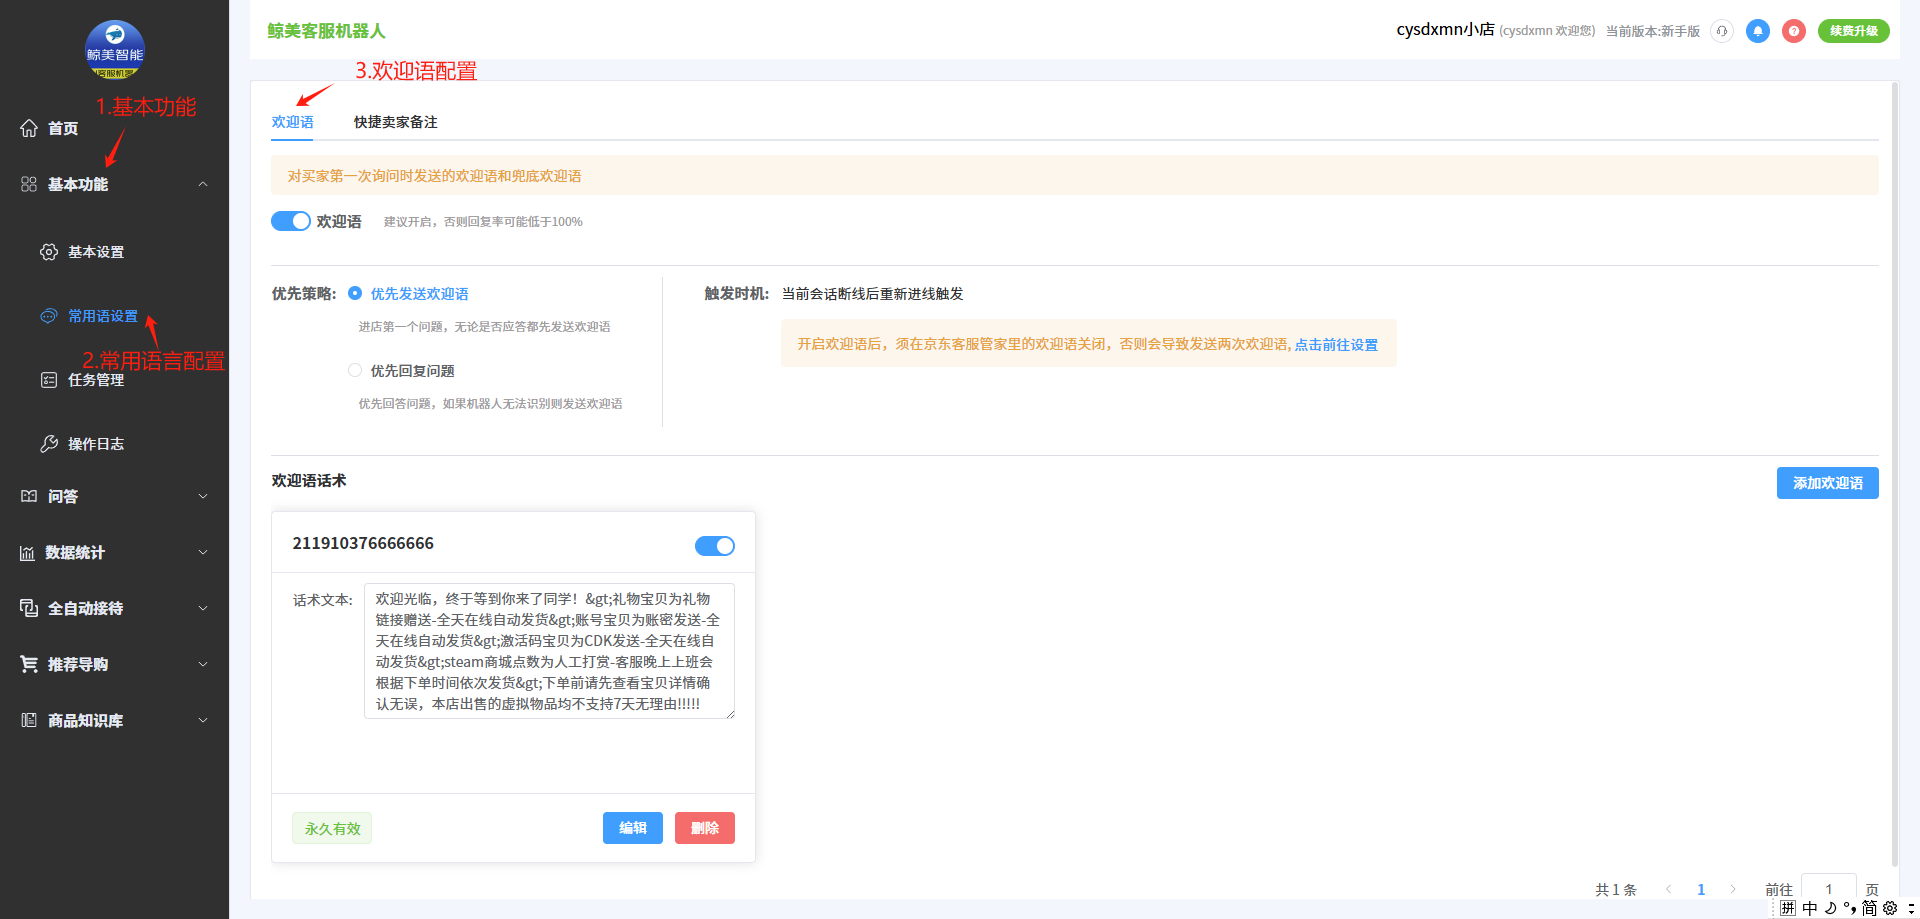Viewport: 1920px width, 919px height.
Task: Open the blue notification bell icon
Action: click(x=1757, y=31)
